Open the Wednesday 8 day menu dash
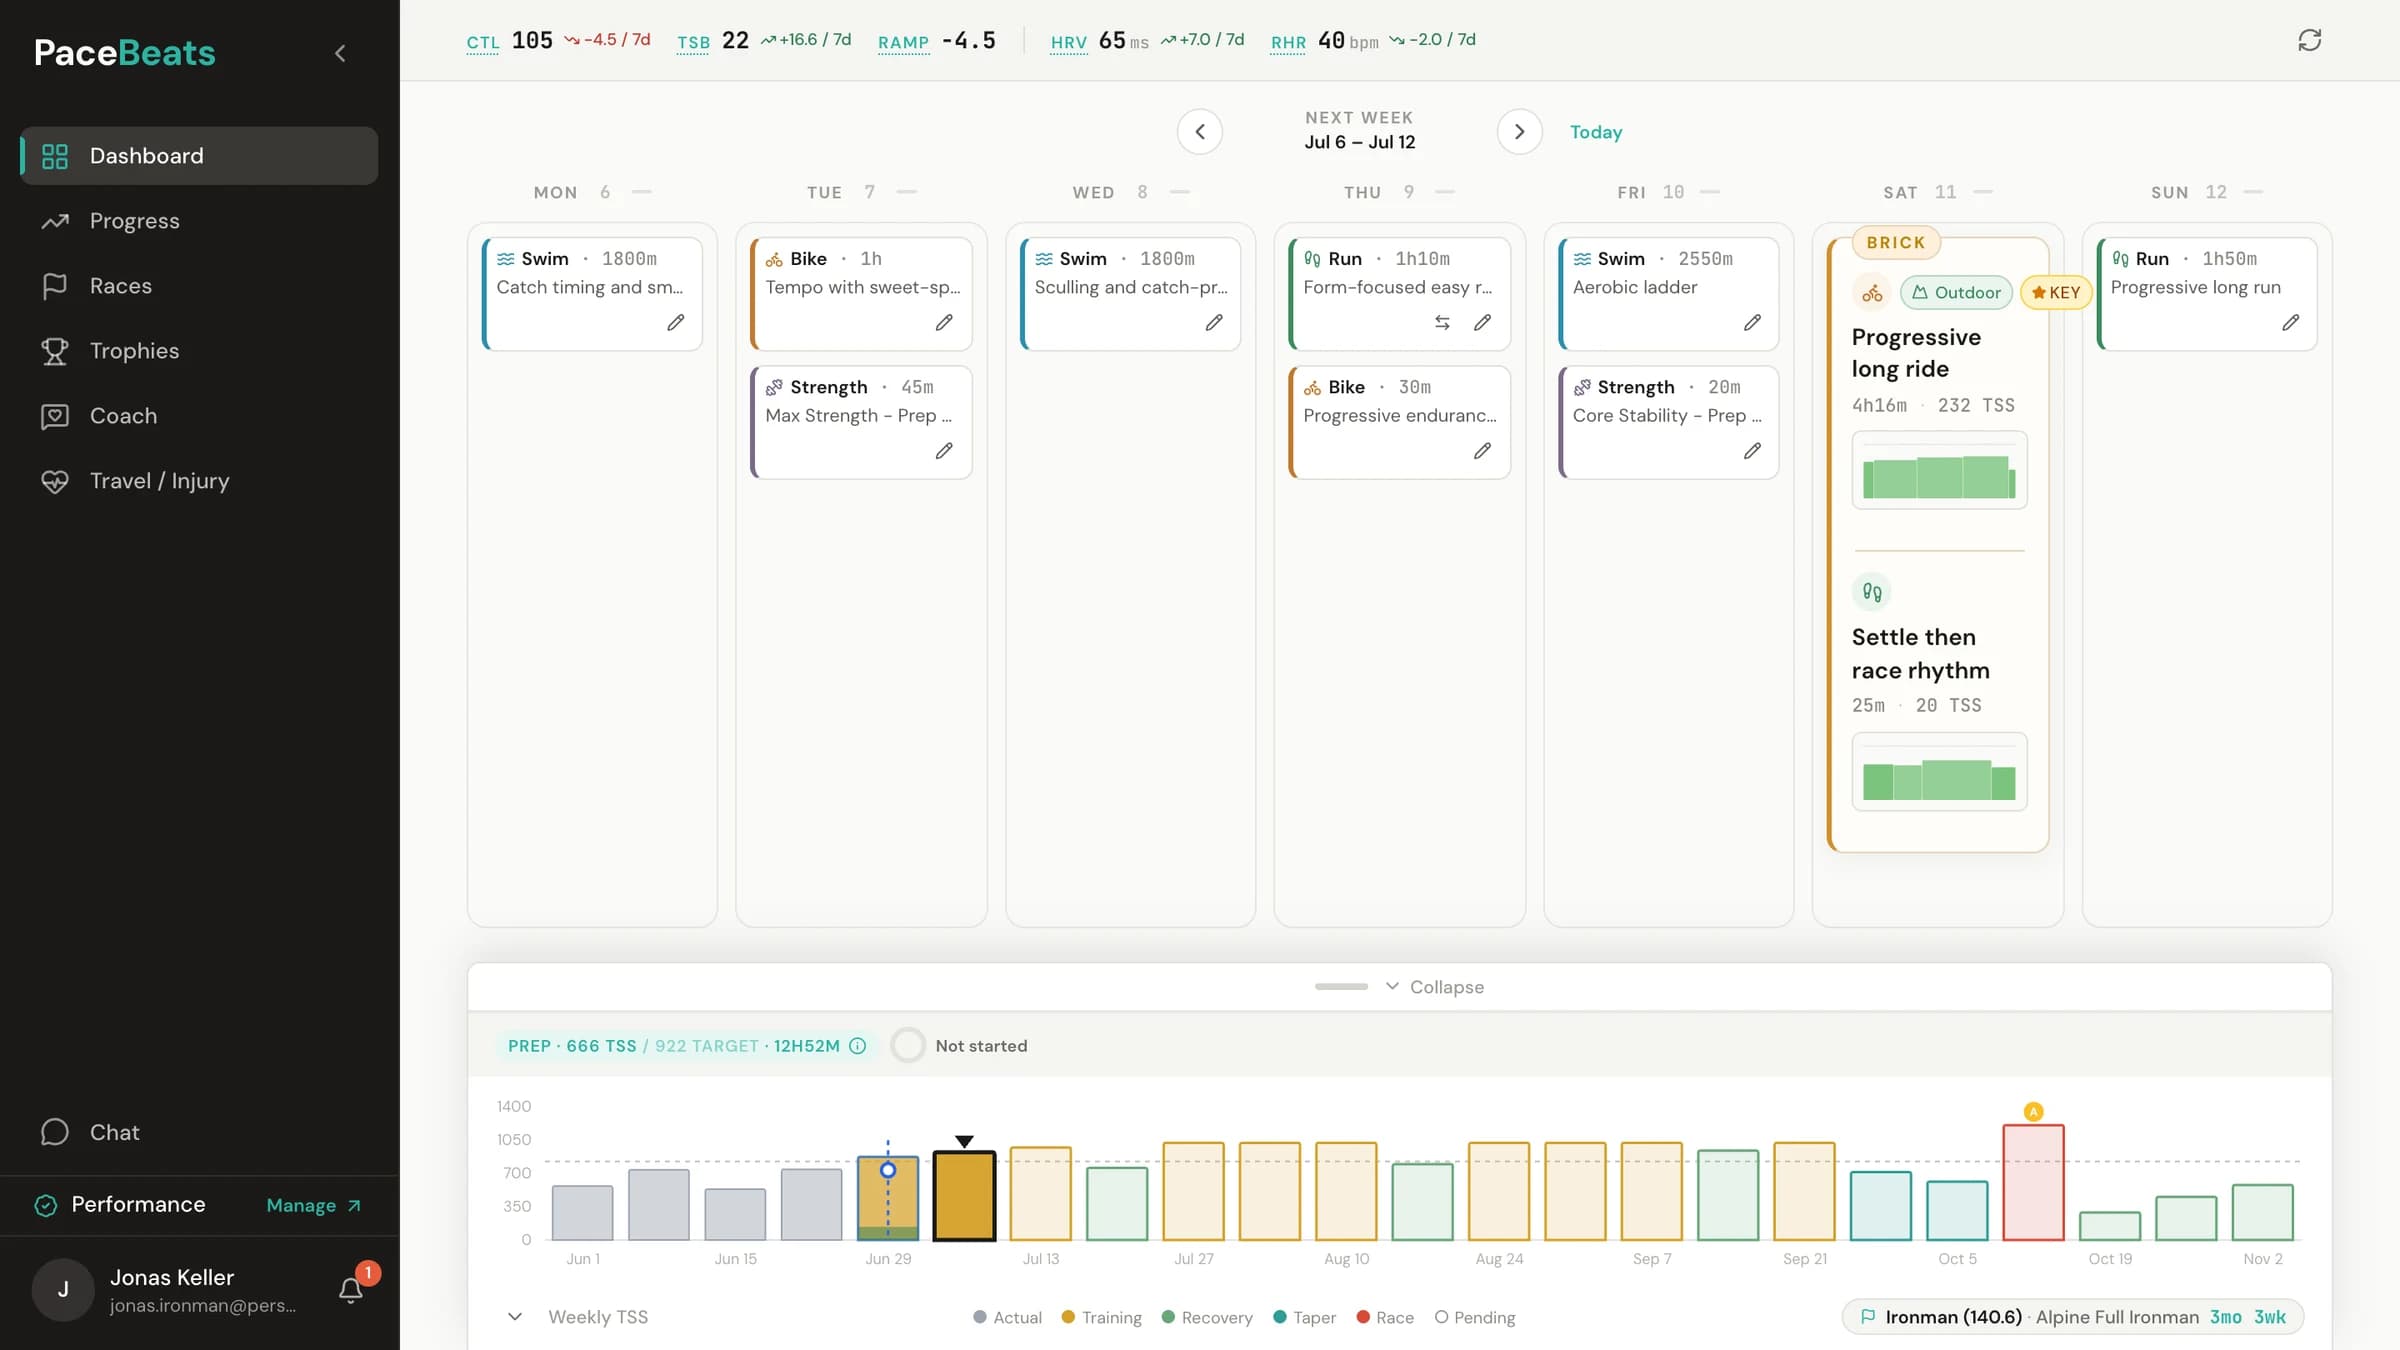Viewport: 2400px width, 1350px height. click(x=1180, y=192)
